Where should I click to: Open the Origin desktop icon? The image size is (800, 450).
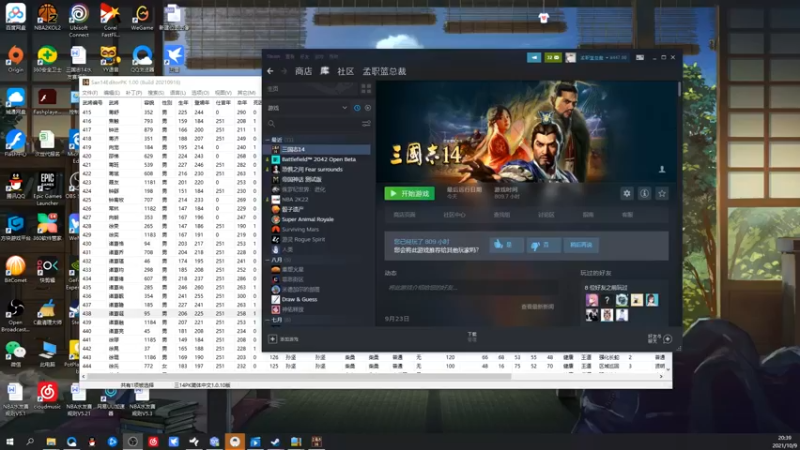[15, 59]
